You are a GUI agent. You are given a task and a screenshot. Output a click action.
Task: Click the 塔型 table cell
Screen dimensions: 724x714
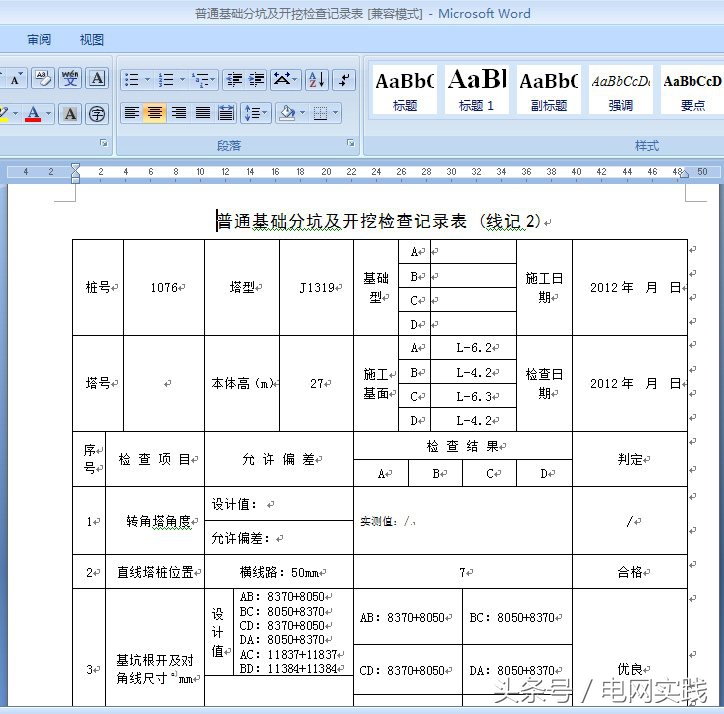click(x=242, y=288)
